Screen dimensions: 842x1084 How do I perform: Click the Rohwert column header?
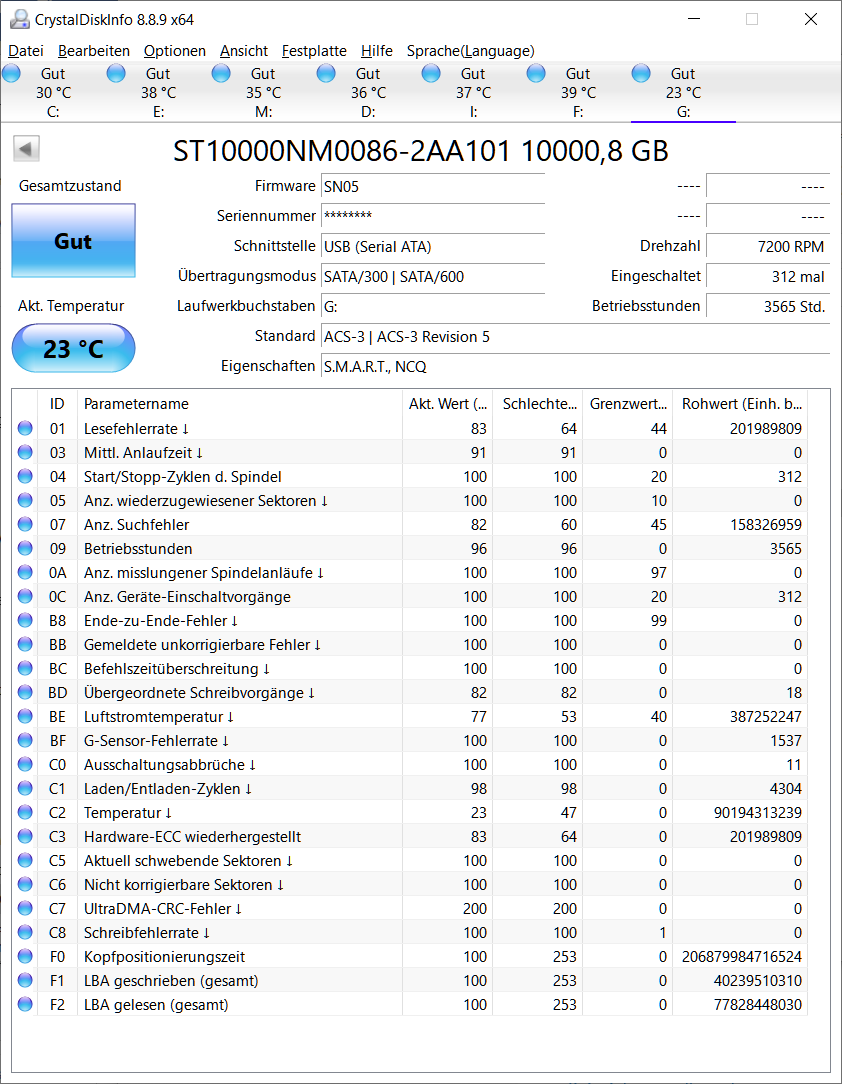(x=740, y=403)
